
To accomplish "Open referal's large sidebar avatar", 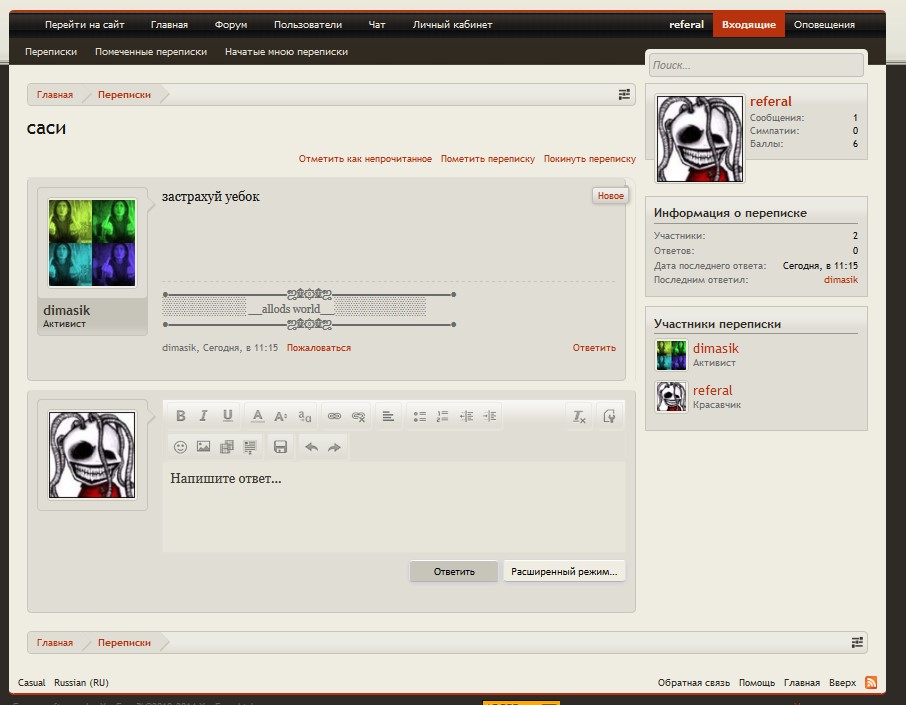I will [700, 139].
